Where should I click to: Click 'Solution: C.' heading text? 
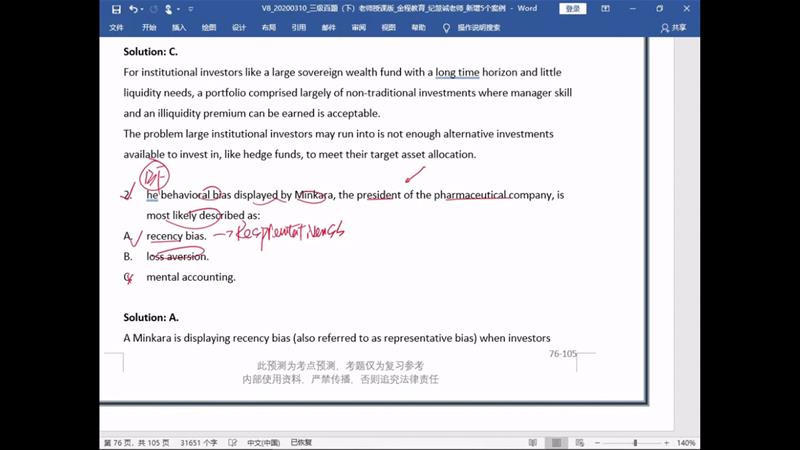click(x=151, y=52)
